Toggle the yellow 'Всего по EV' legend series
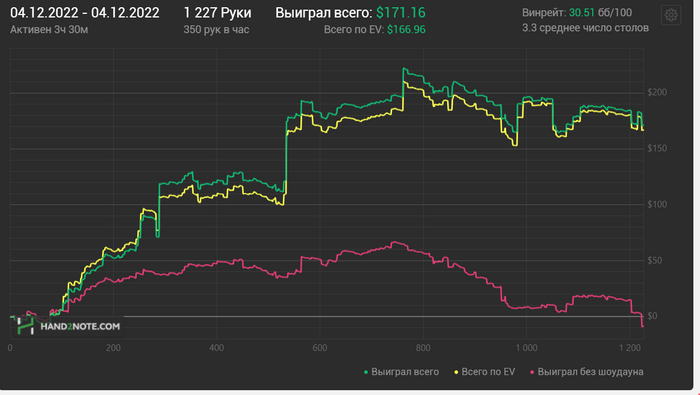The height and width of the screenshot is (395, 700). [484, 372]
